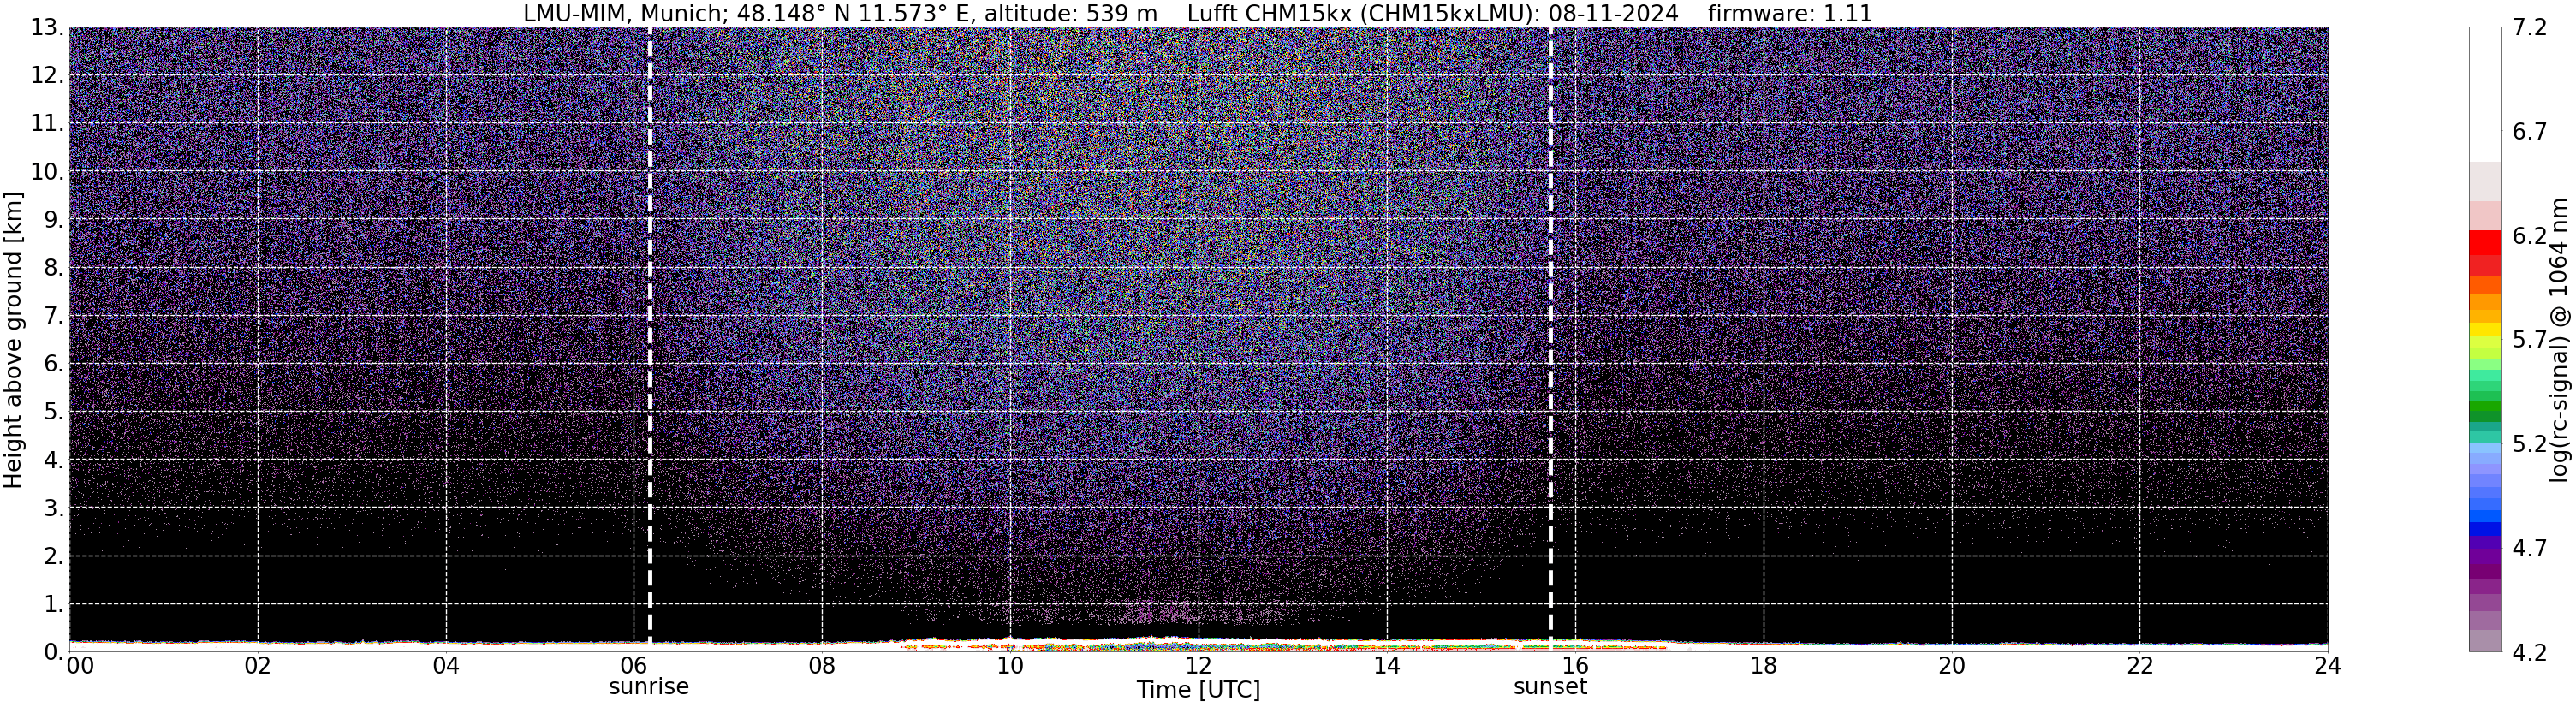Click x-axis tick label 22
Viewport: 2576px width, 707px height.
point(2139,666)
